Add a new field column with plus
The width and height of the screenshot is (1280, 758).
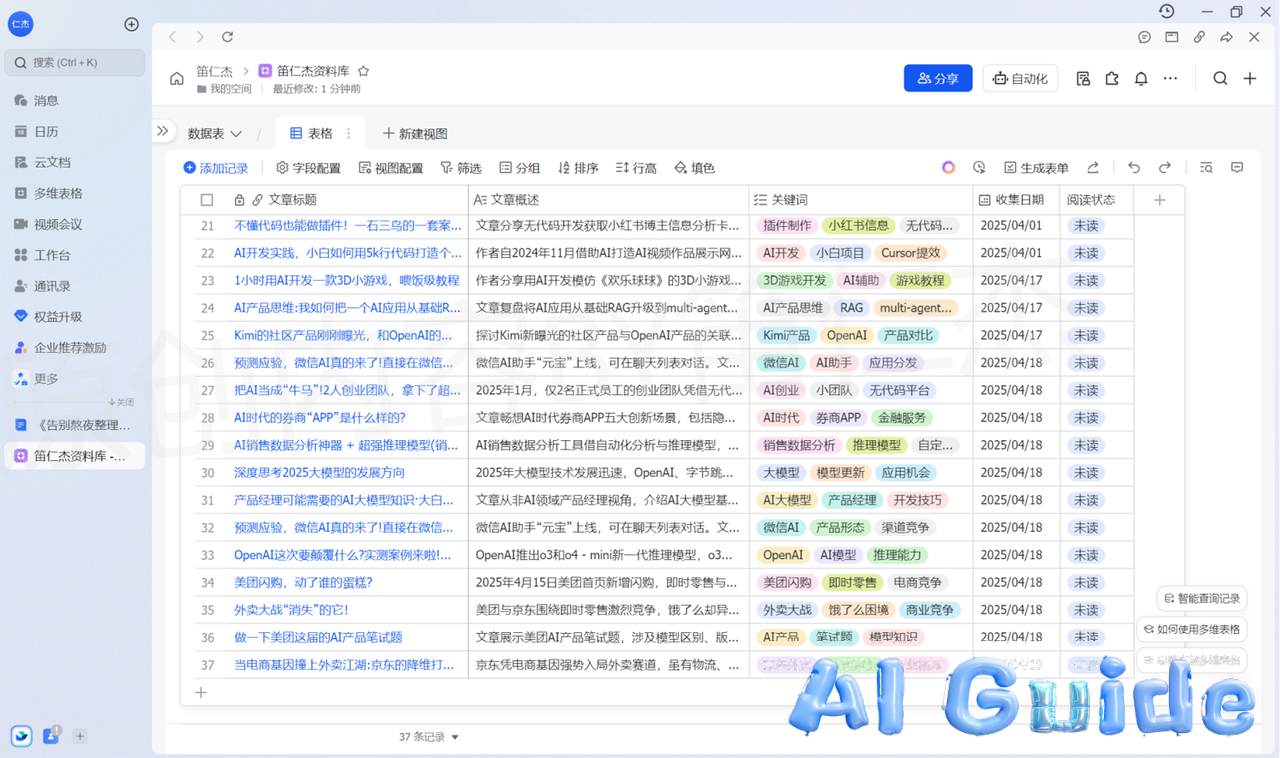point(1160,200)
